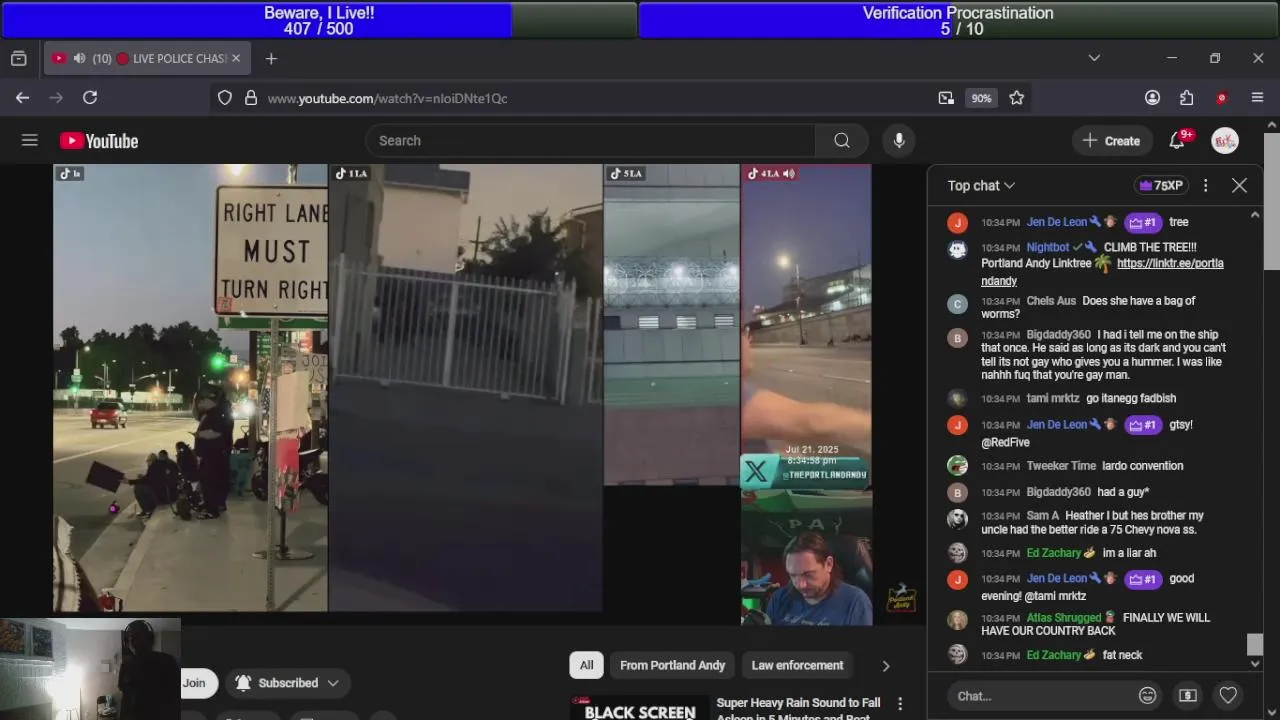Open the account avatar menu
This screenshot has width=1280, height=720.
(1225, 141)
